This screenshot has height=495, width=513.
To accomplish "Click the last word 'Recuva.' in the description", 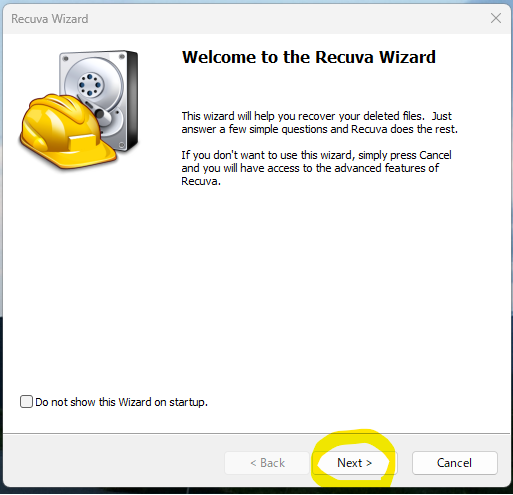I will pos(201,181).
